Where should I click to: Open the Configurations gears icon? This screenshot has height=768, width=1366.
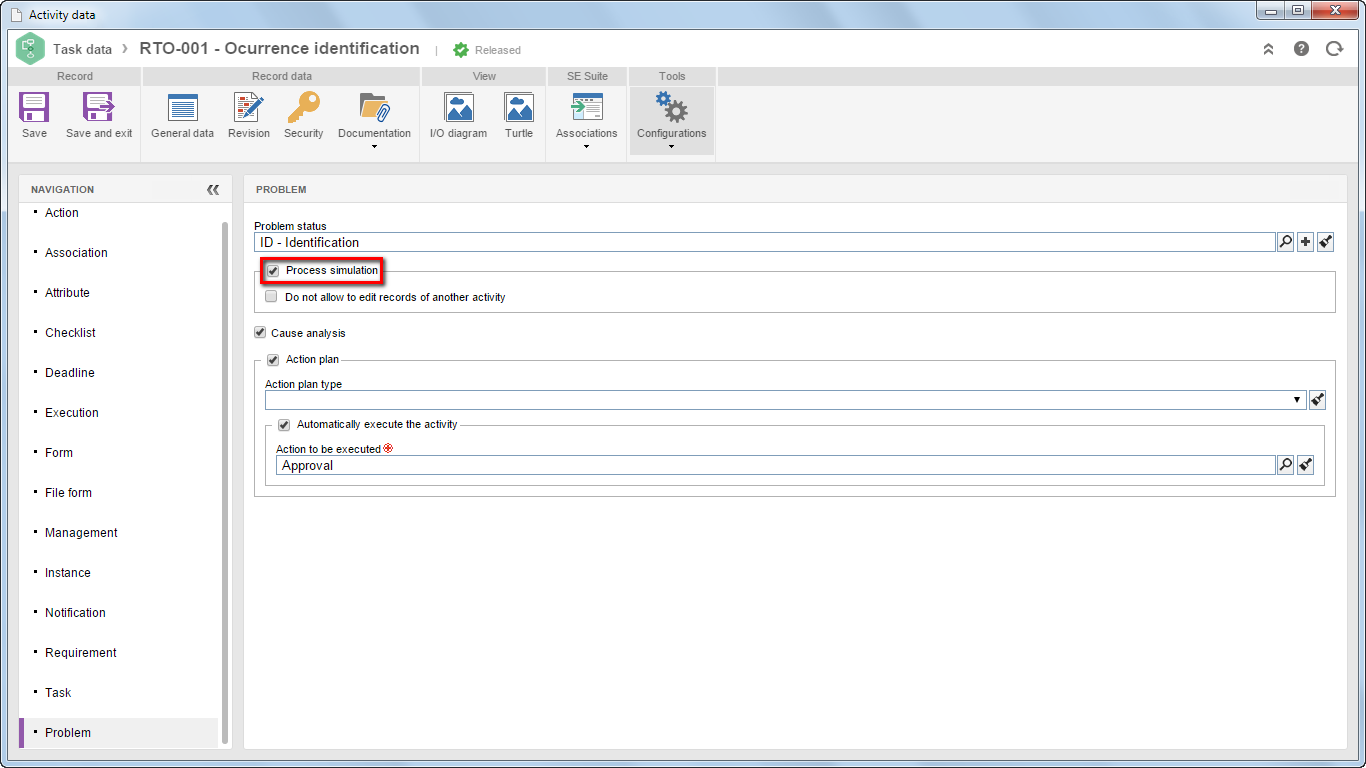click(x=671, y=108)
